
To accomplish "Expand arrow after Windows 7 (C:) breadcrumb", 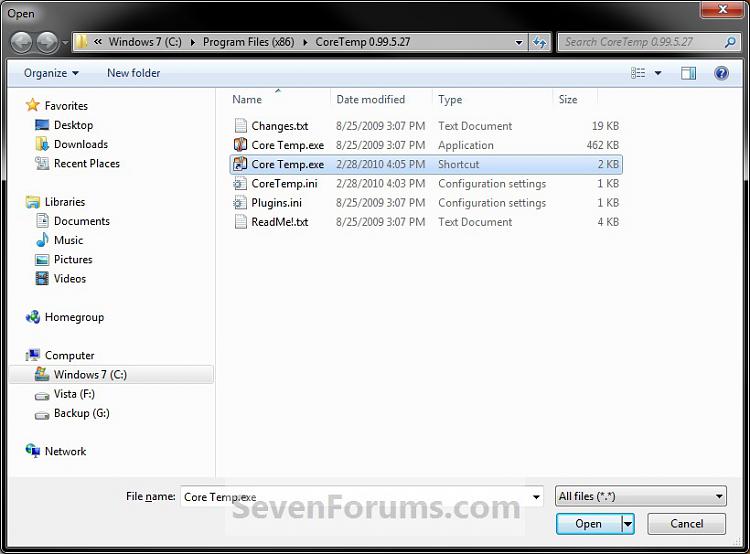I will [192, 42].
